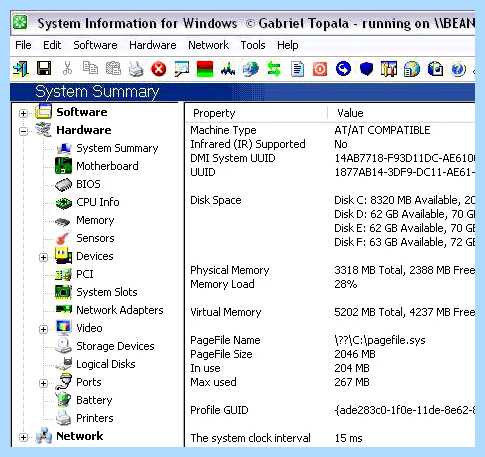
Task: Click the scissors cut icon
Action: coord(67,69)
